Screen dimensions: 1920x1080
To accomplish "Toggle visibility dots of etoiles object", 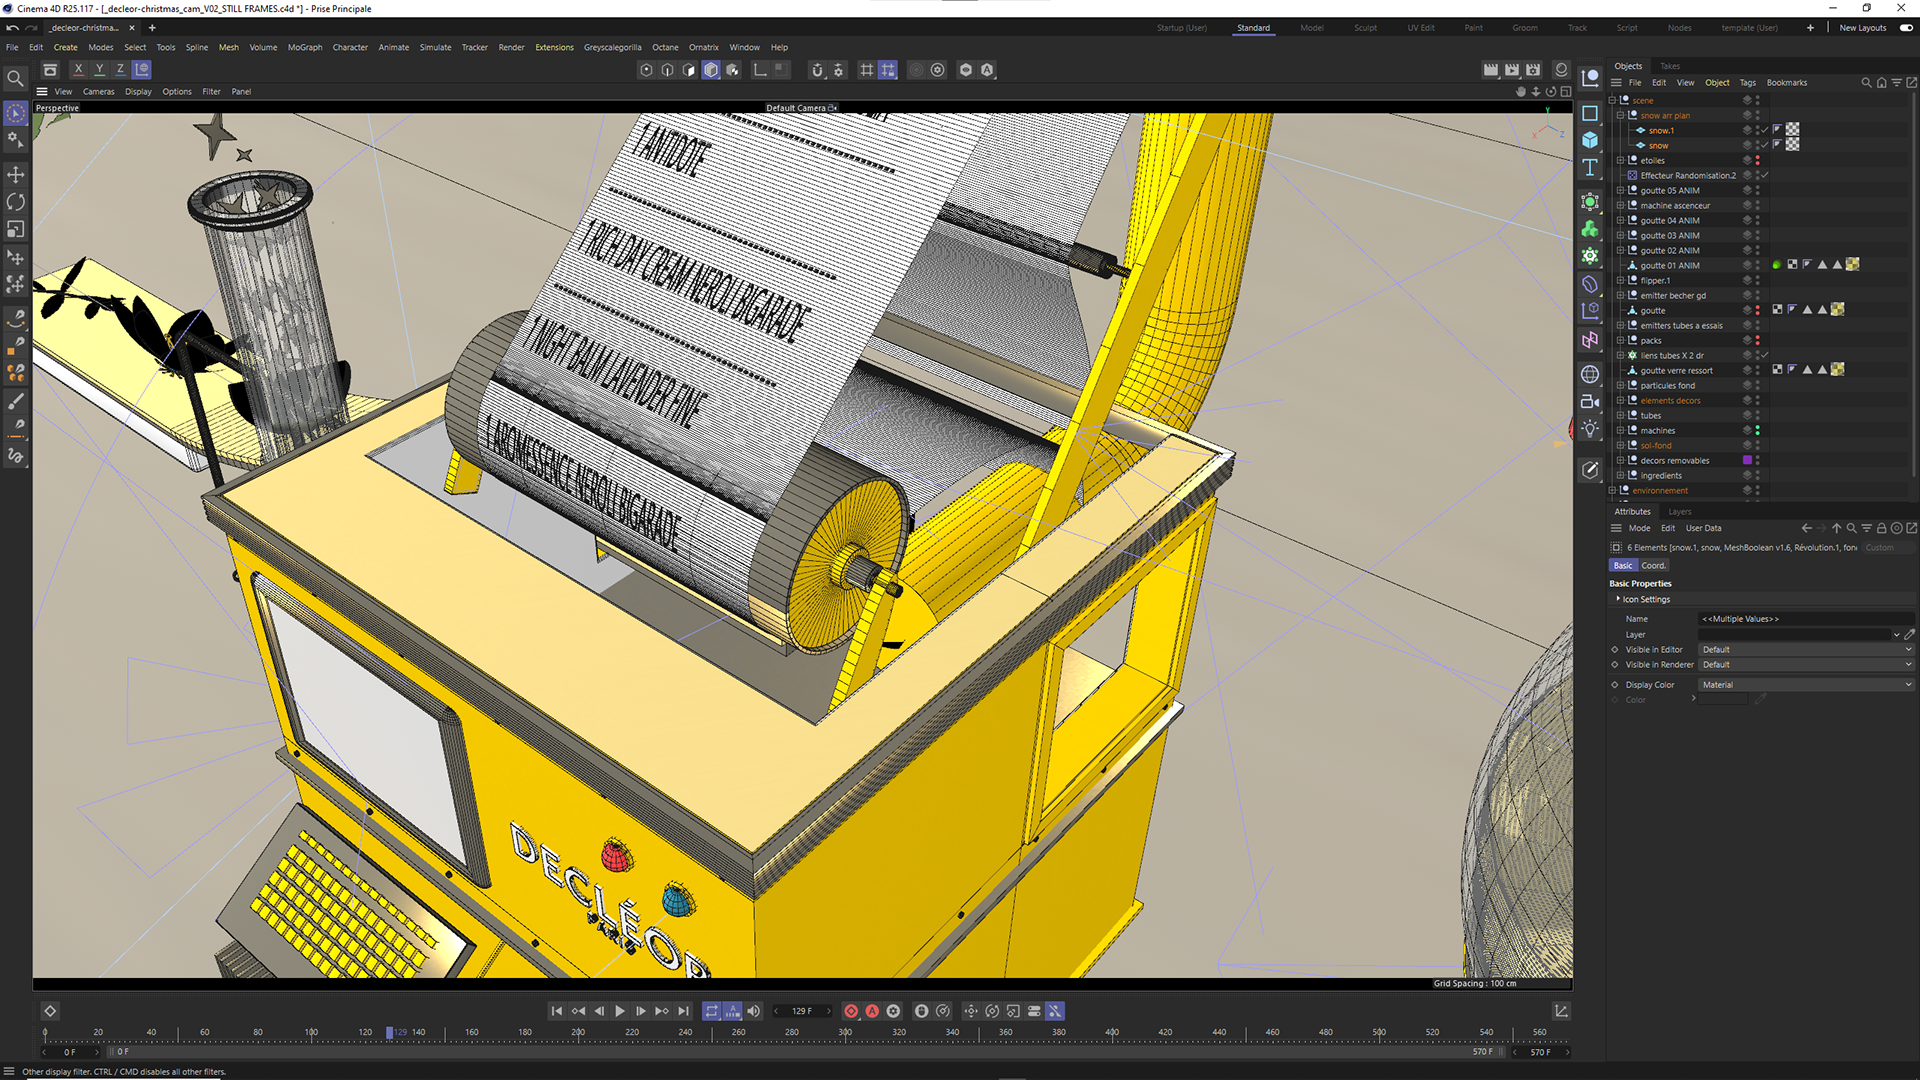I will click(x=1757, y=160).
